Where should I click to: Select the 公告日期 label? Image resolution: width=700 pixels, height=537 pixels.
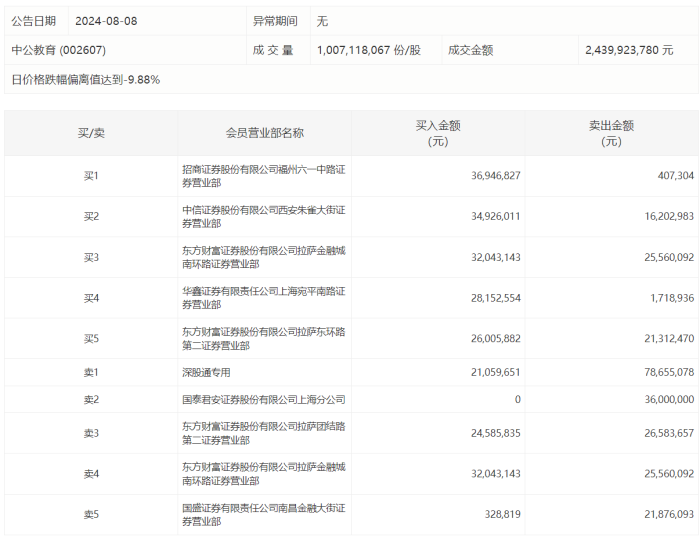pos(33,21)
